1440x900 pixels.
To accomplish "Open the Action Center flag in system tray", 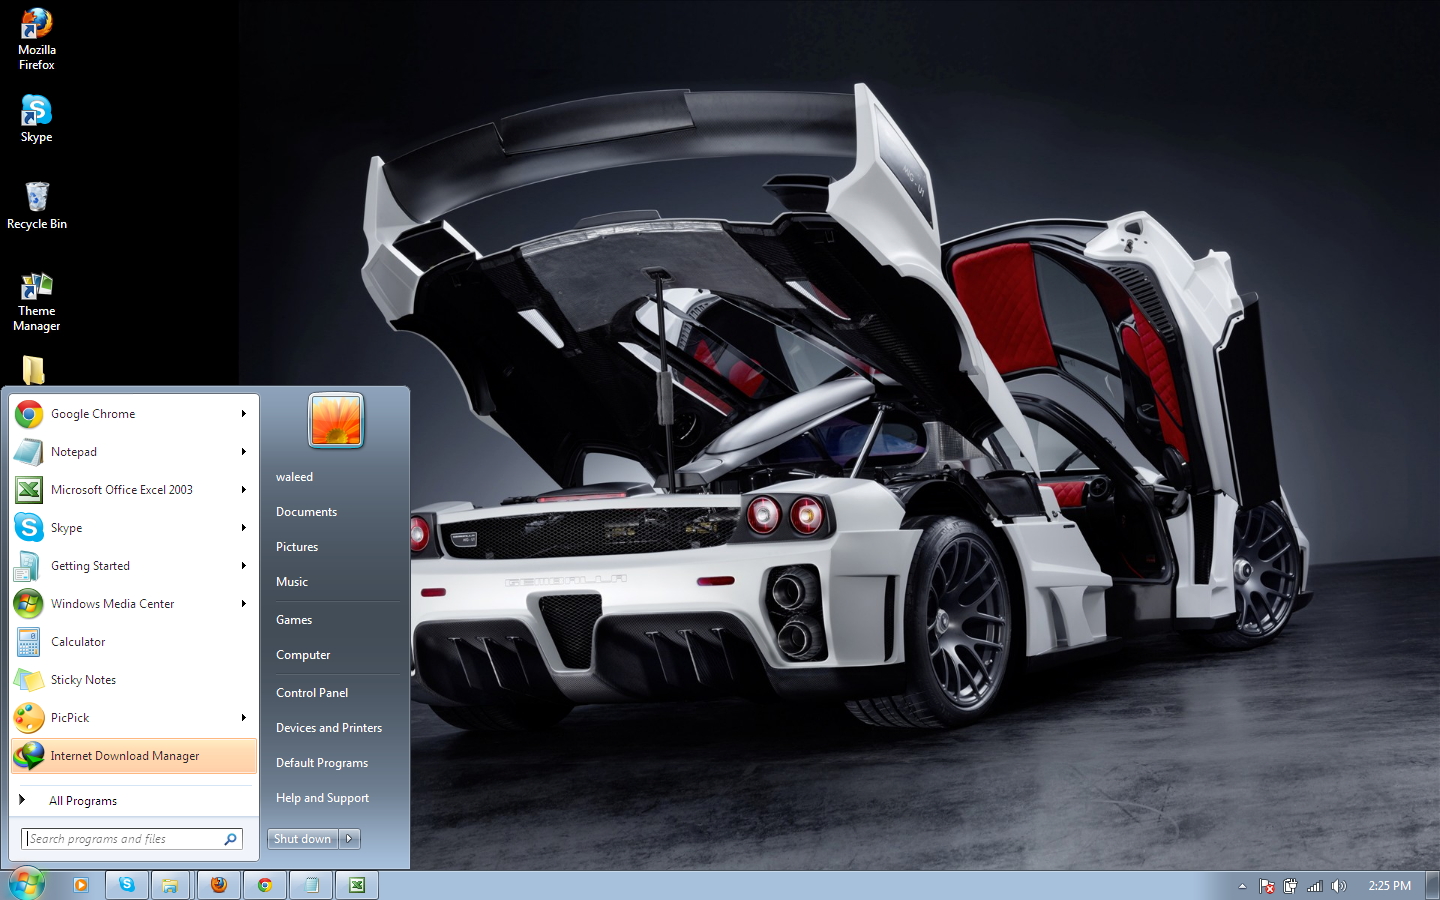I will click(x=1267, y=886).
